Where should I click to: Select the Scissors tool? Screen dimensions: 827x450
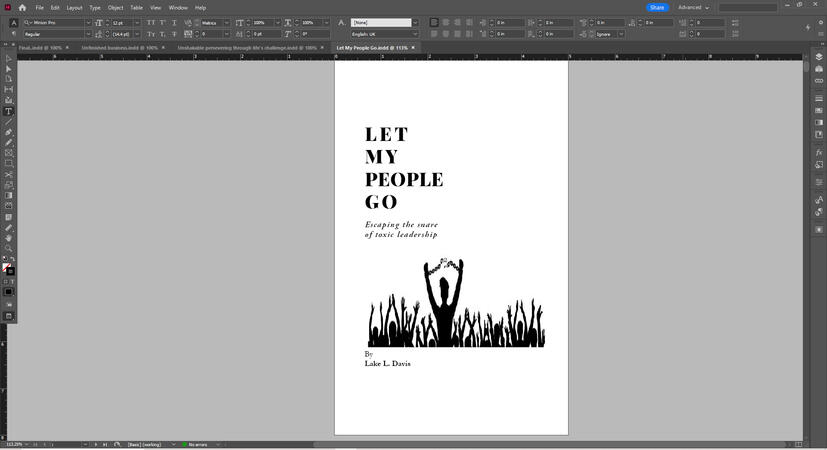pos(9,174)
